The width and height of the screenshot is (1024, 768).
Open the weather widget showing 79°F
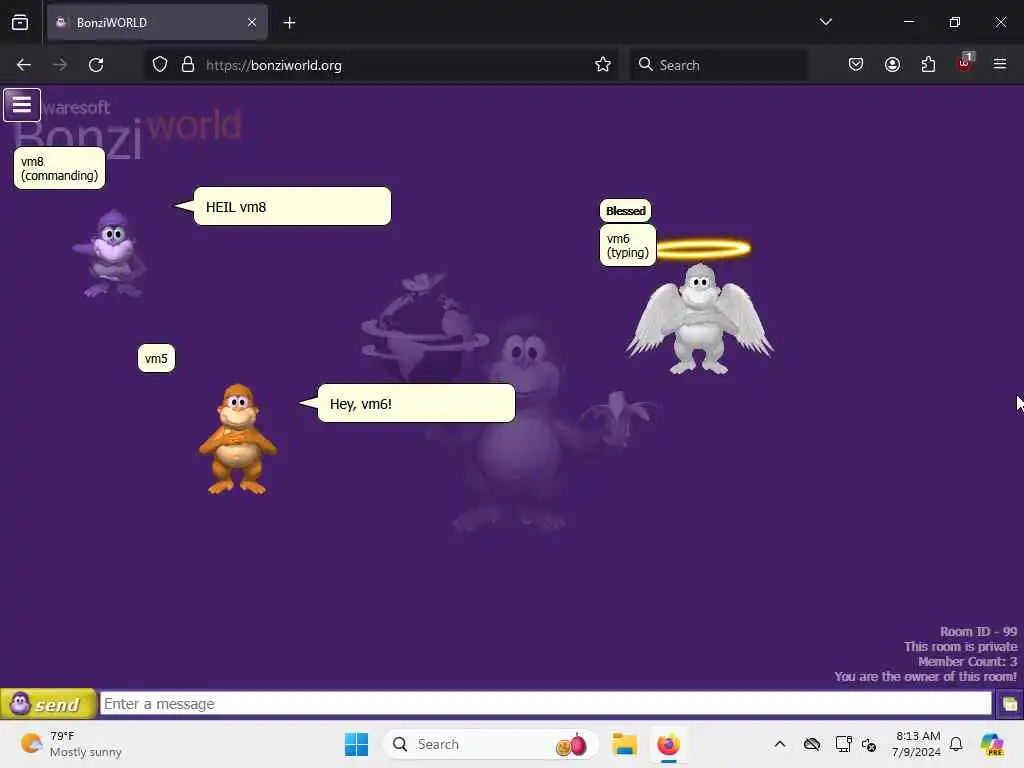click(x=71, y=744)
